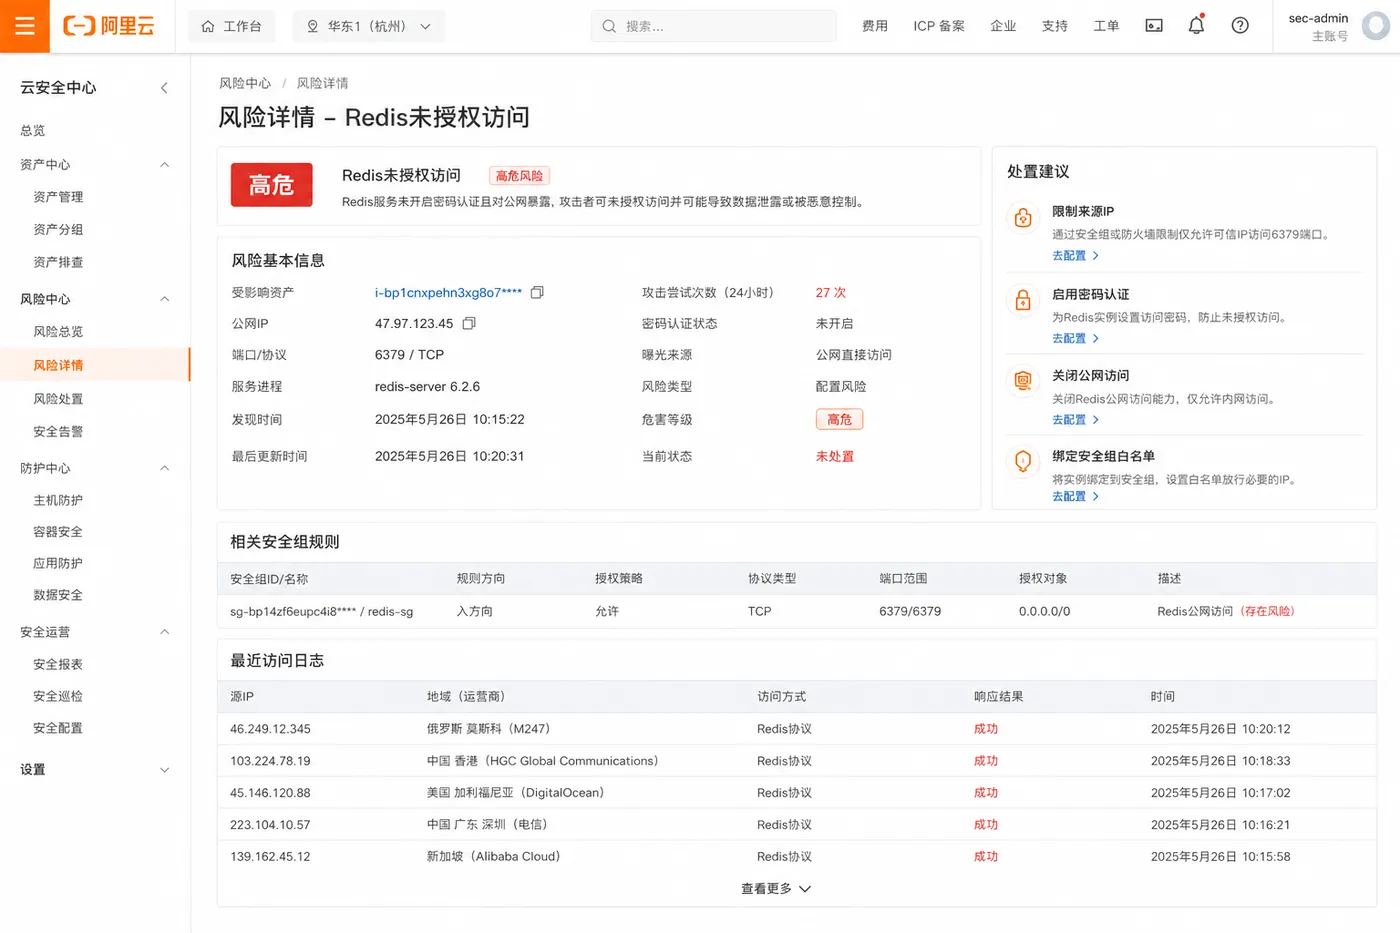This screenshot has height=933, width=1400.
Task: Launch the Cloud Shell terminal icon
Action: [x=1154, y=26]
